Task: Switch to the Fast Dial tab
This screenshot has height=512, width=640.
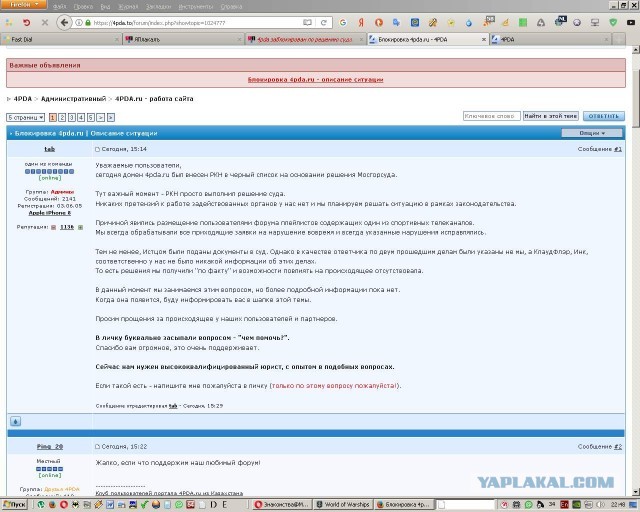Action: pyautogui.click(x=60, y=39)
